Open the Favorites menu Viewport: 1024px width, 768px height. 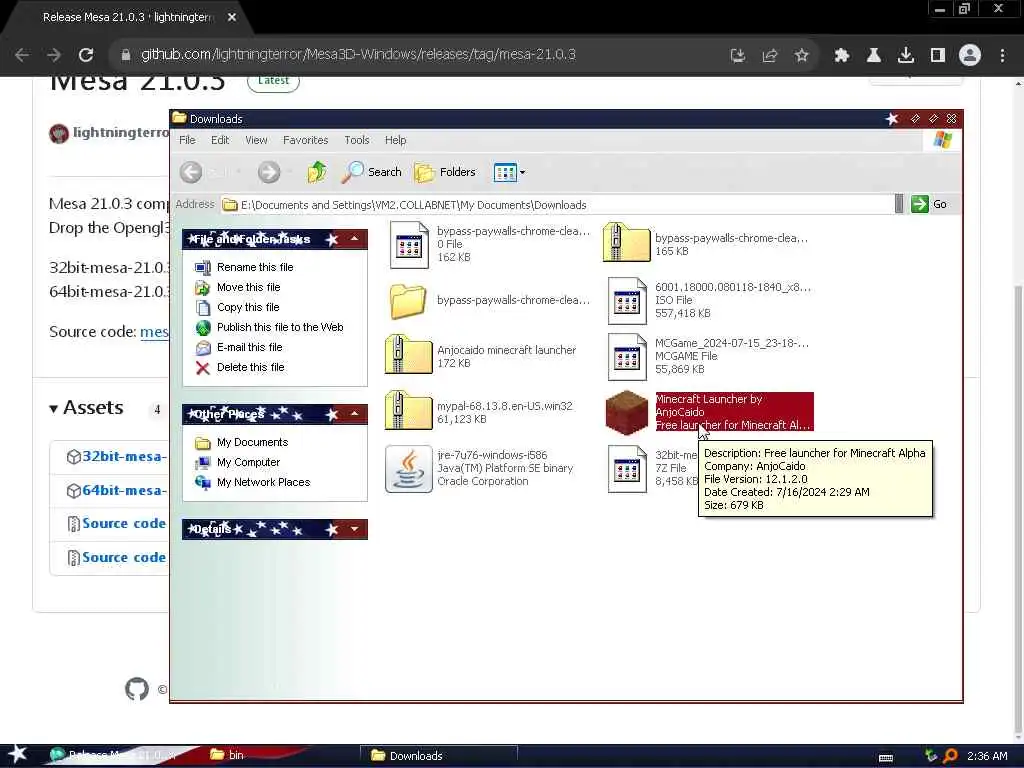pyautogui.click(x=306, y=140)
